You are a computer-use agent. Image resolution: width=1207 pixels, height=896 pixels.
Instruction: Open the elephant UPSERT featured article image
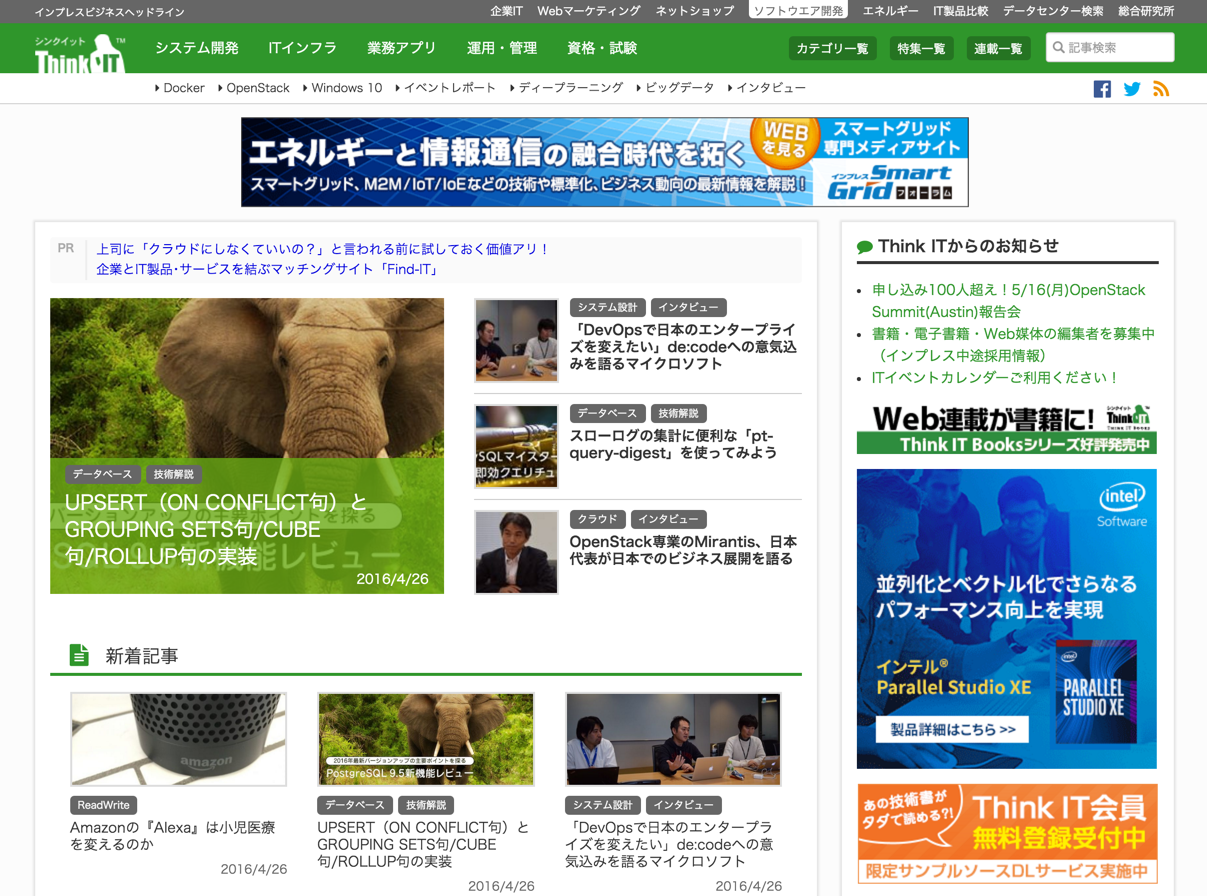[x=247, y=445]
